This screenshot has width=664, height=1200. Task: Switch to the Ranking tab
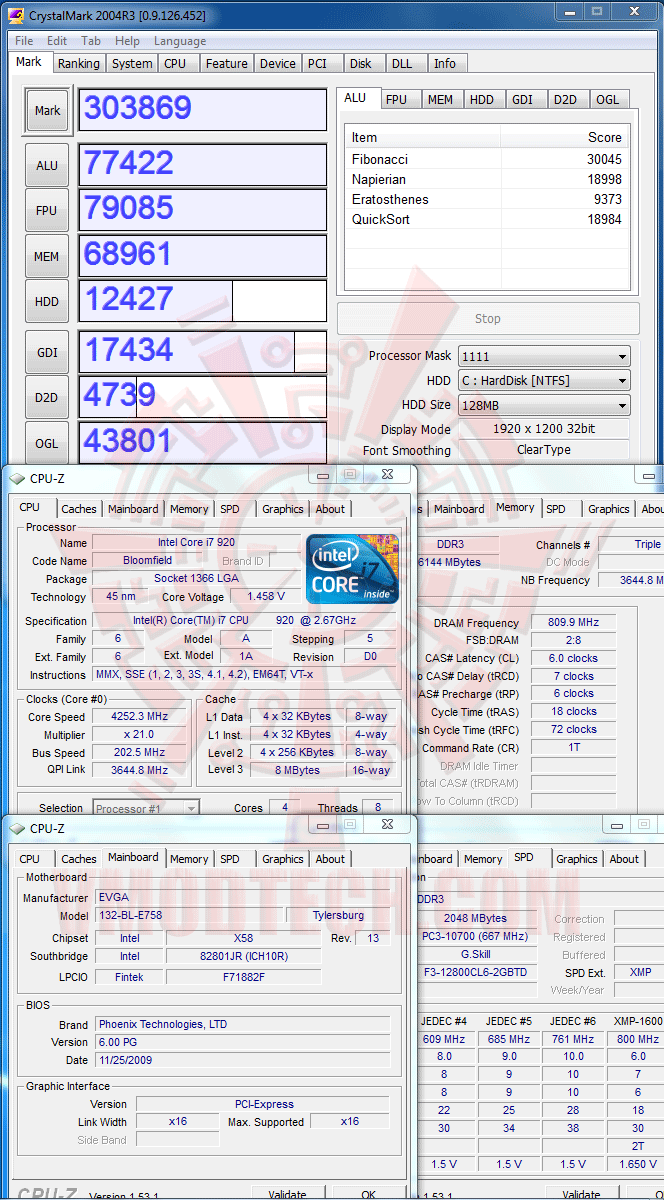[78, 63]
